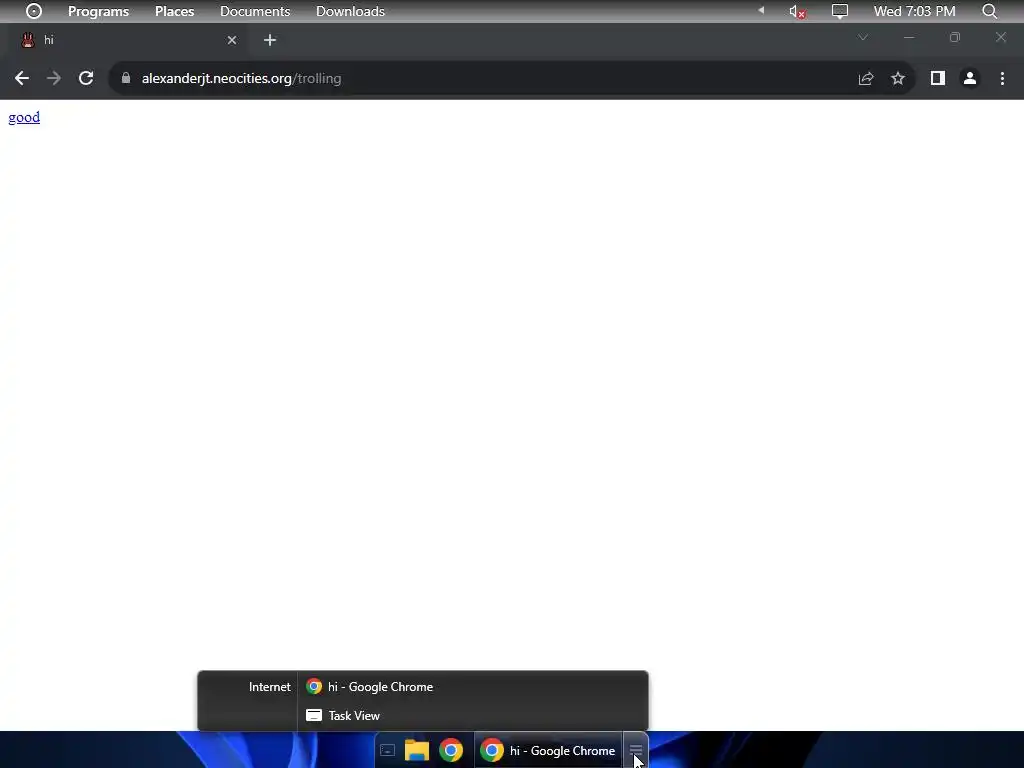Launch pinned Chrome icon in taskbar
1024x768 pixels.
pos(451,750)
